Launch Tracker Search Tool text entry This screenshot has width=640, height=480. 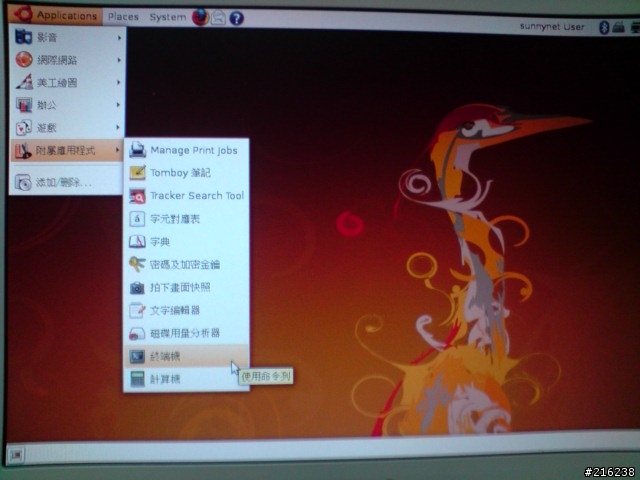tap(197, 196)
